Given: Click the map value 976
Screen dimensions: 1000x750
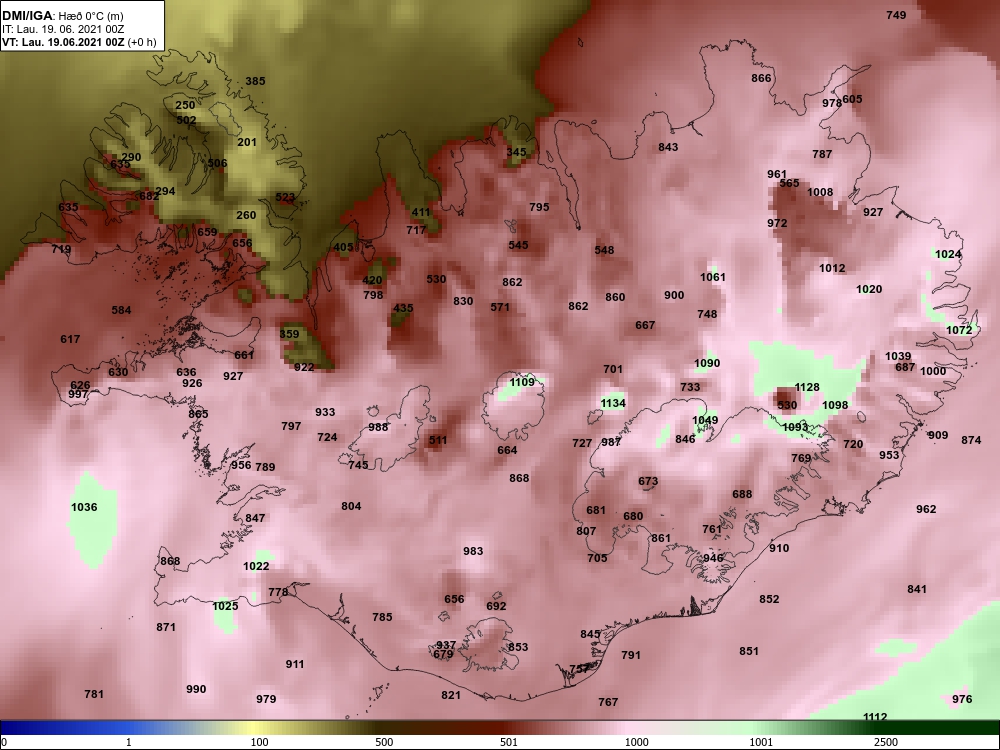Looking at the screenshot, I should (962, 699).
